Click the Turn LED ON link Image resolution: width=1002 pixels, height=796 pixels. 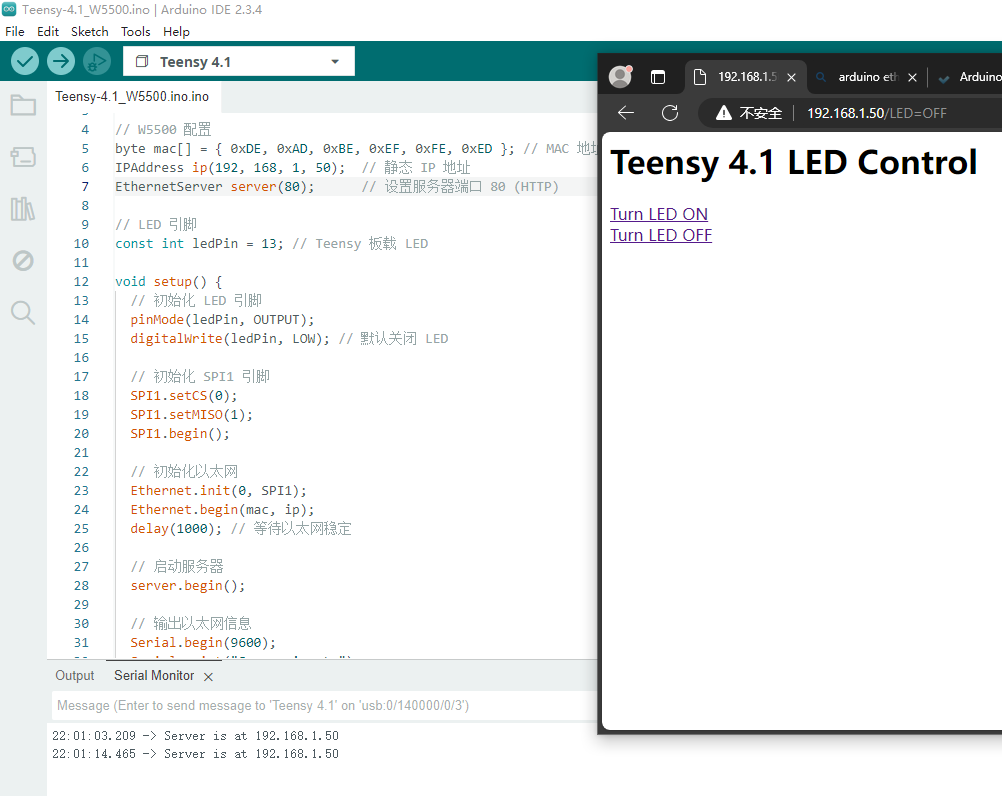tap(659, 214)
